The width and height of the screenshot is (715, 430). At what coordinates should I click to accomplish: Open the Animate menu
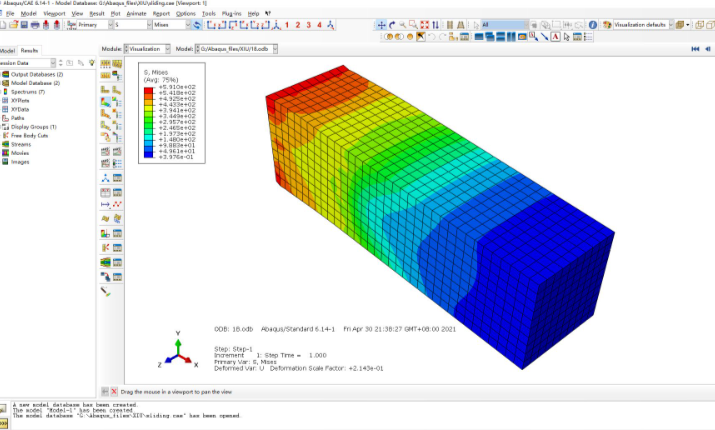point(136,13)
